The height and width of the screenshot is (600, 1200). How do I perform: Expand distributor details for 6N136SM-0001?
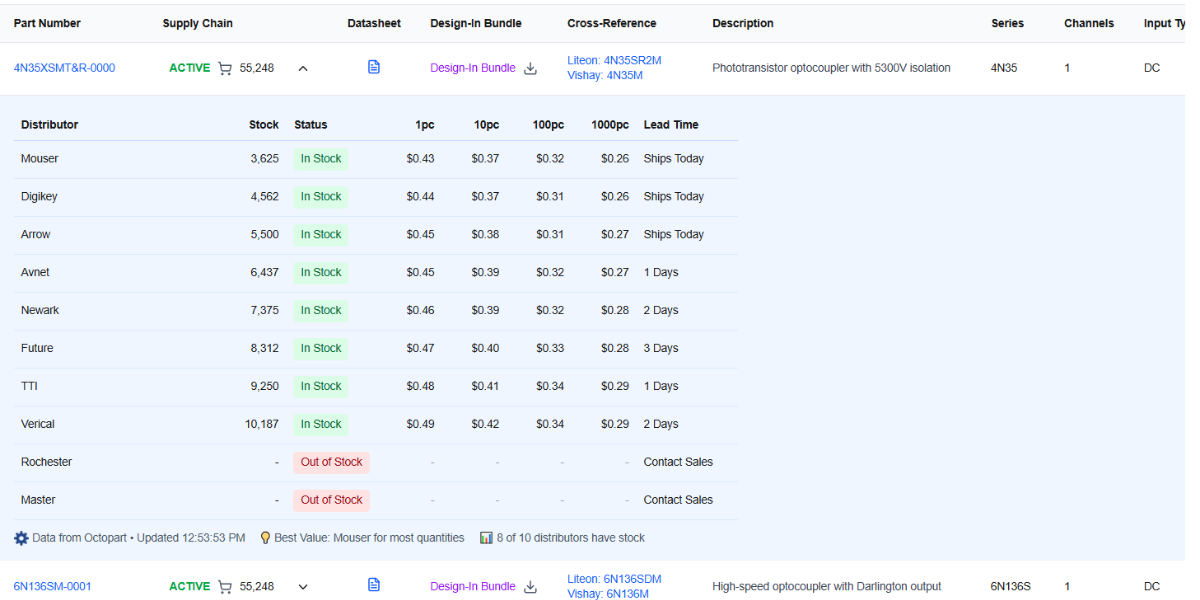point(303,587)
